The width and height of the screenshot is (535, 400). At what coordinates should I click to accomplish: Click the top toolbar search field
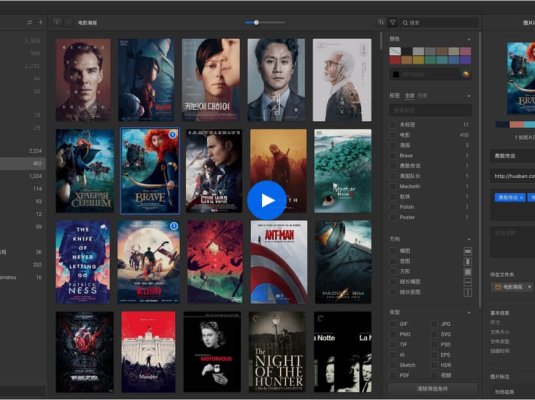coord(439,23)
